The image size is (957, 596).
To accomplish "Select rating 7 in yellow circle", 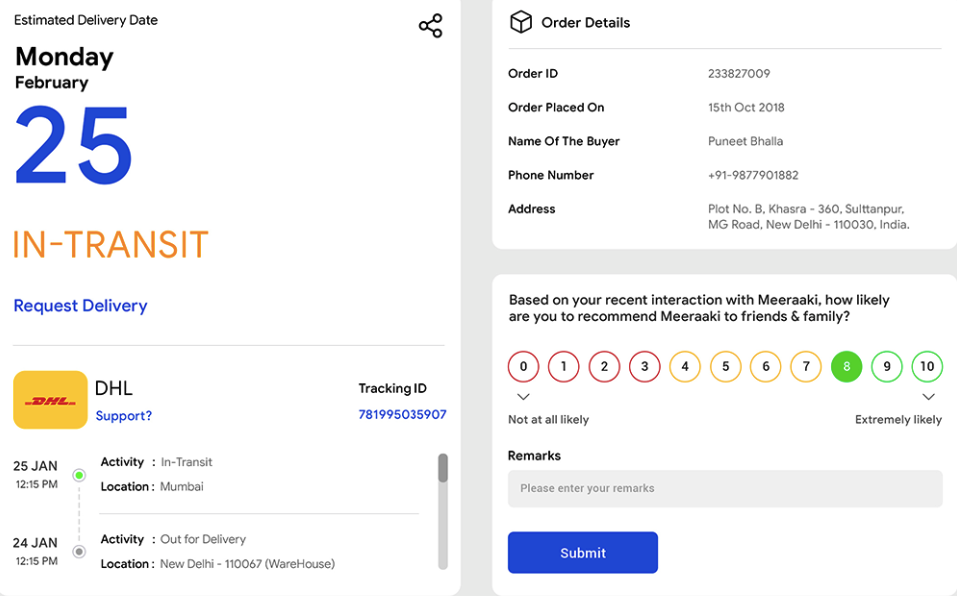I will click(806, 367).
